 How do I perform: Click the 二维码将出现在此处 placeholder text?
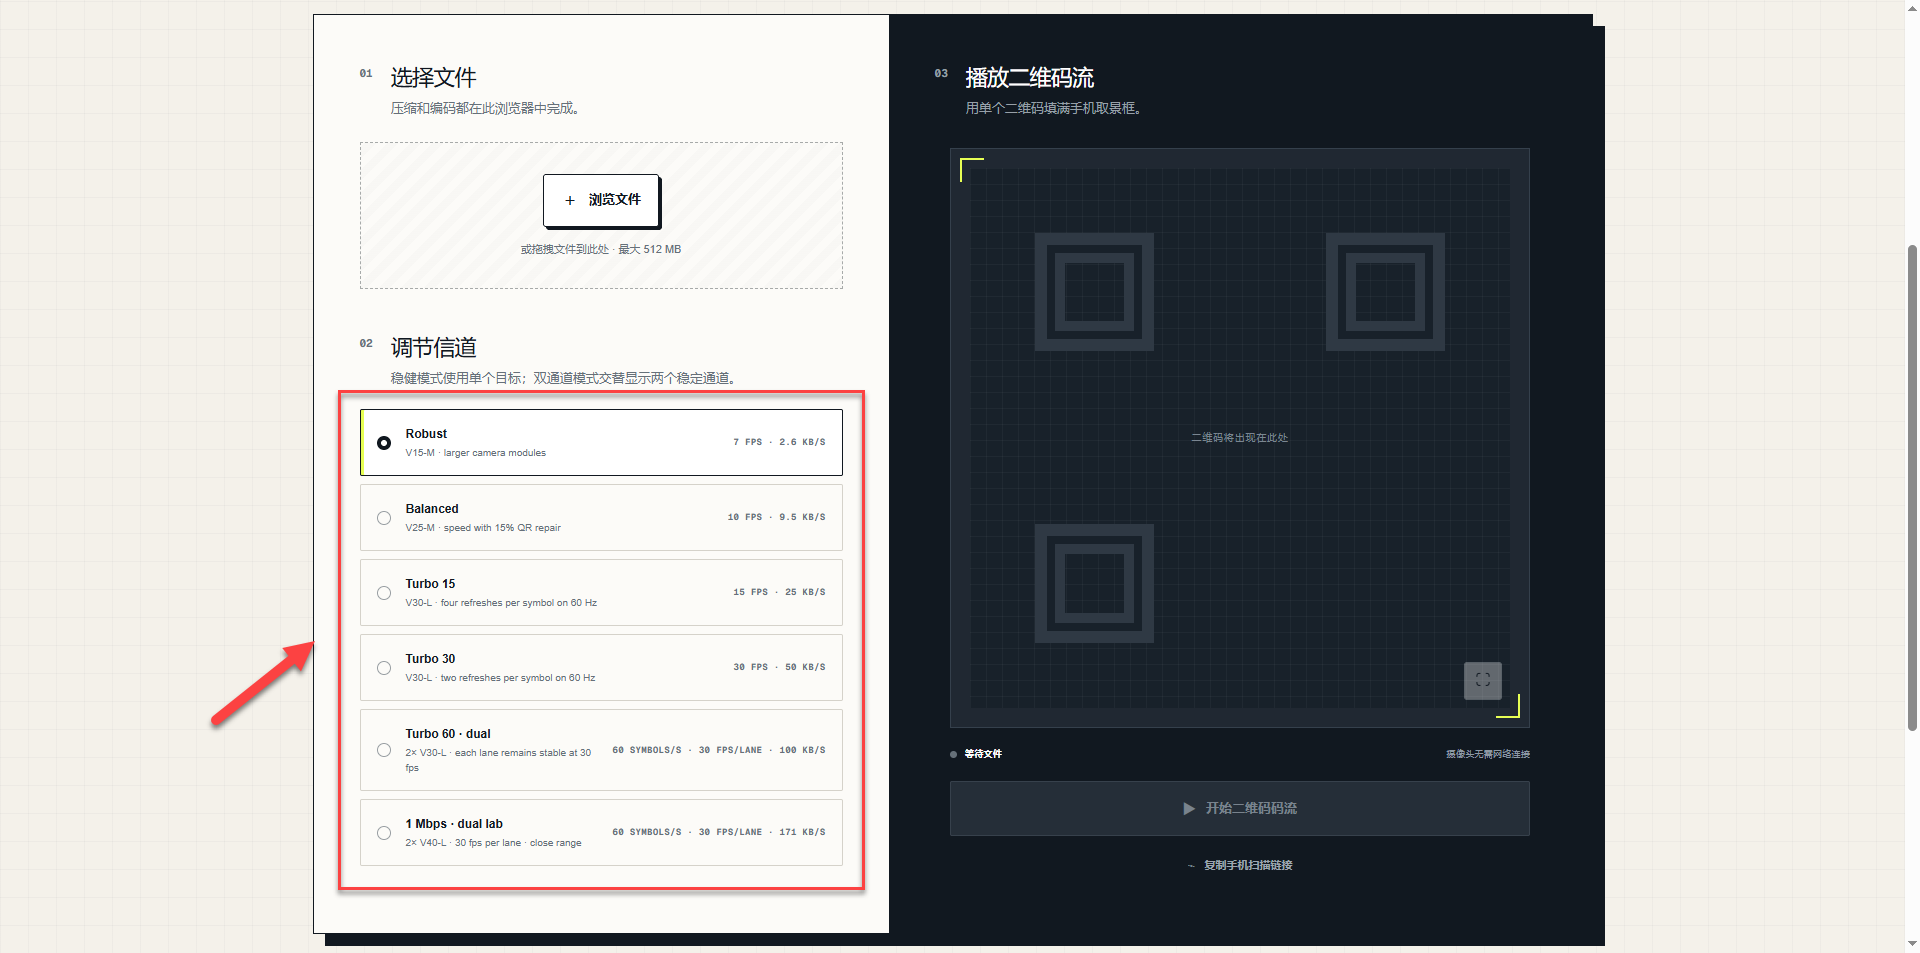(1240, 438)
